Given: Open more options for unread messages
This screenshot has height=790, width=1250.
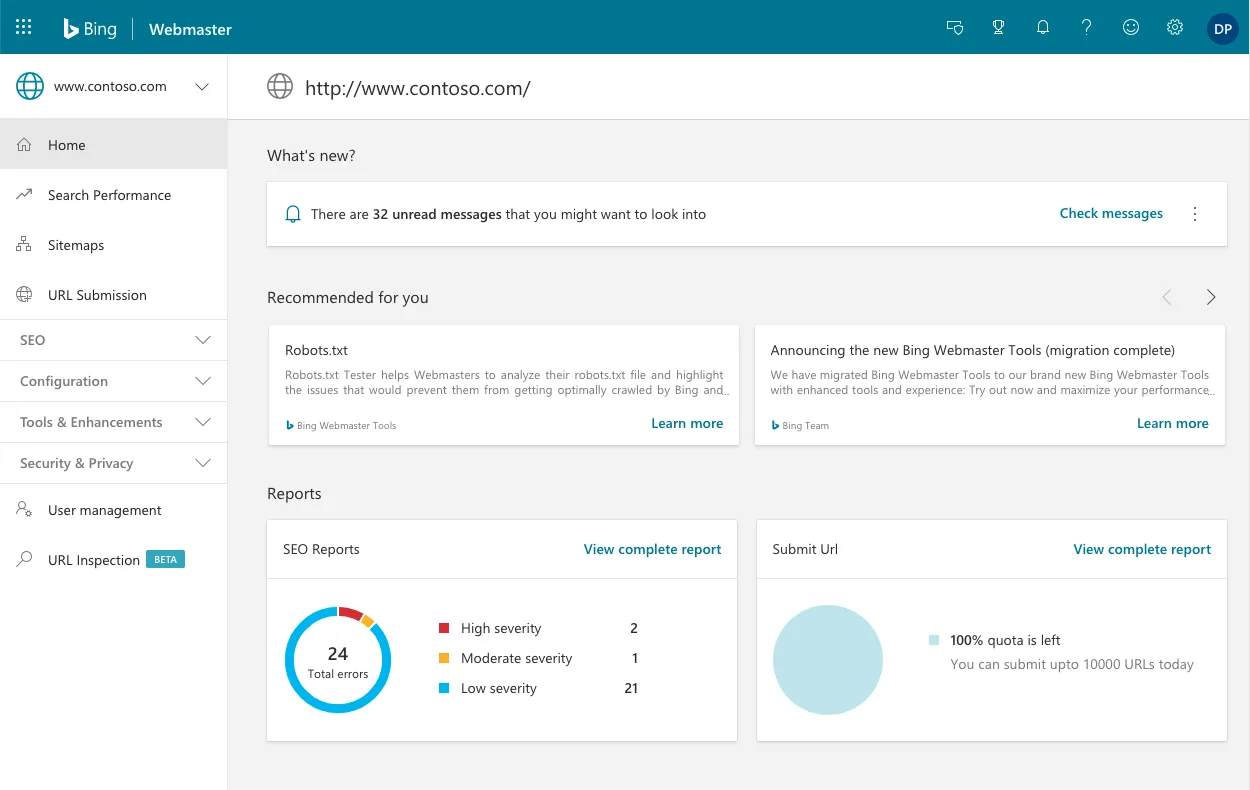Looking at the screenshot, I should click(1195, 214).
